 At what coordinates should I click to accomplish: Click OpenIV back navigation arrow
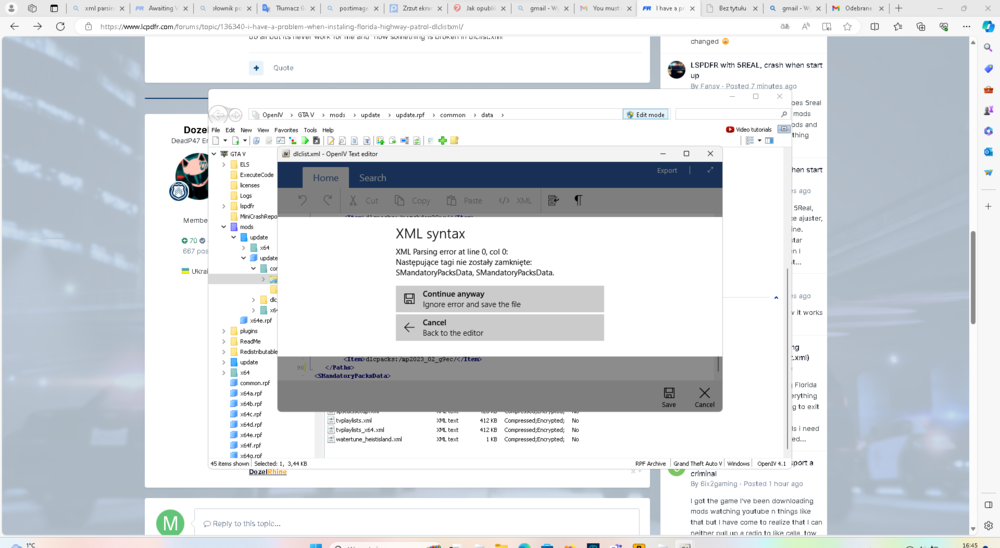(219, 115)
